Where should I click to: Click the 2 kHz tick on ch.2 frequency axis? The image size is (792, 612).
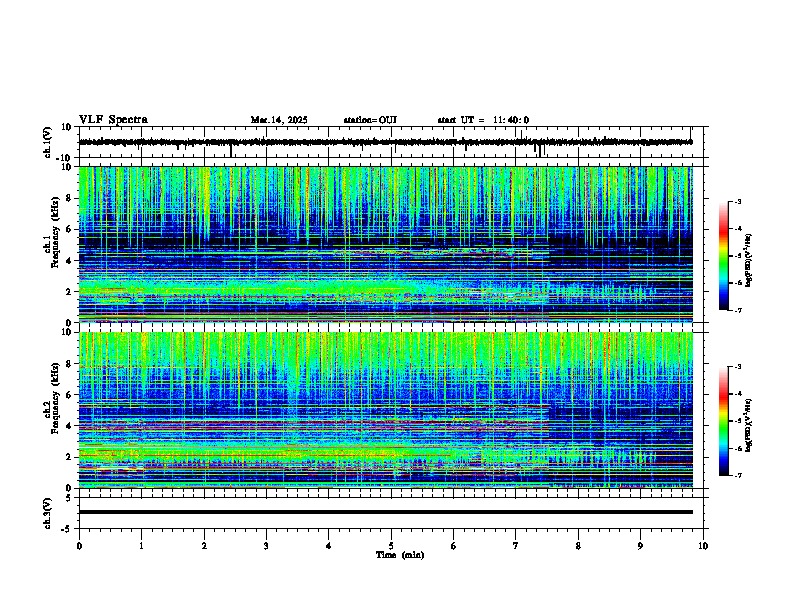click(68, 457)
